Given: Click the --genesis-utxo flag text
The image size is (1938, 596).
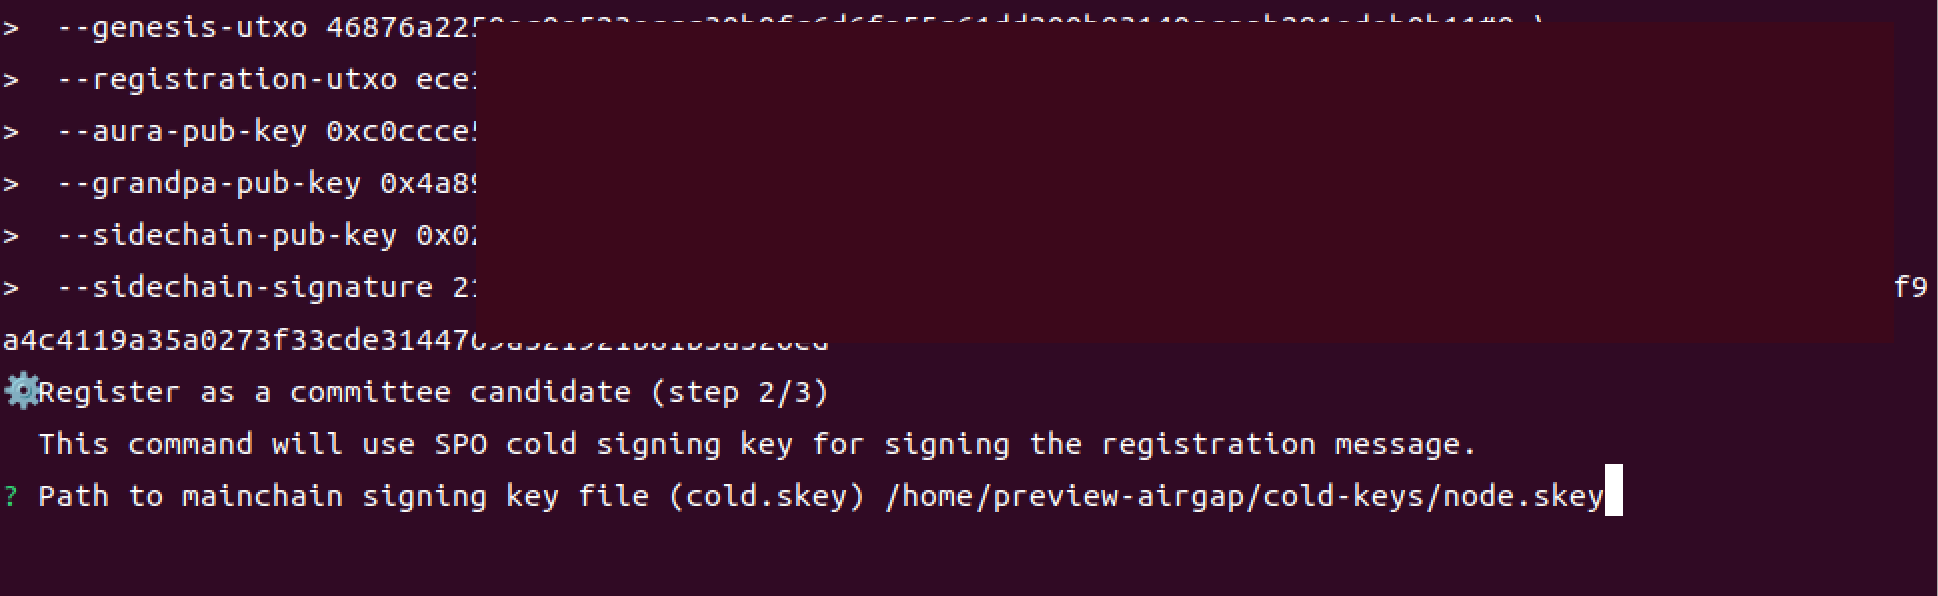Looking at the screenshot, I should coord(182,27).
